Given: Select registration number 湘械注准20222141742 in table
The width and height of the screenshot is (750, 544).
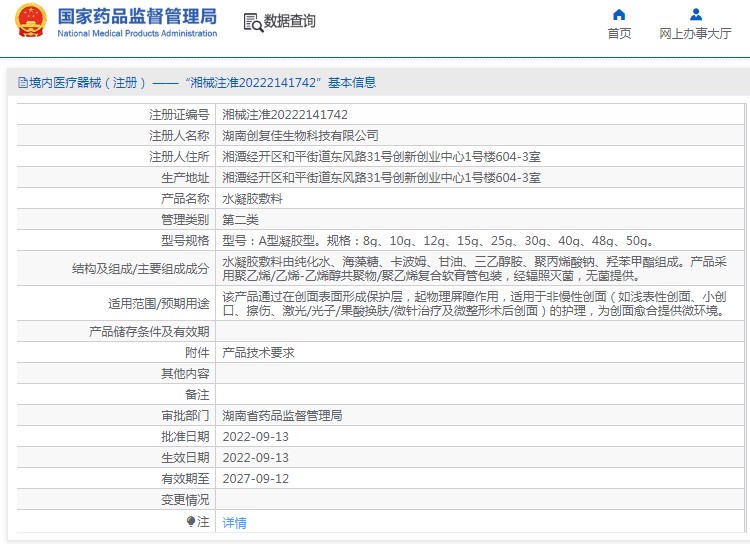Looking at the screenshot, I should click(285, 115).
